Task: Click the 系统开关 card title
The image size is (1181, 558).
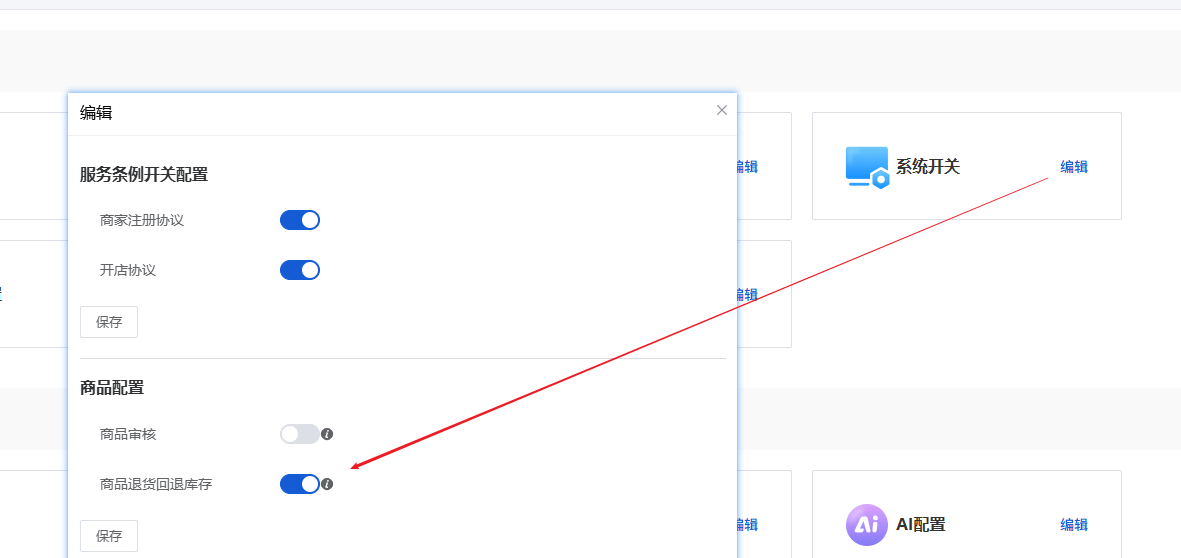Action: pos(928,167)
